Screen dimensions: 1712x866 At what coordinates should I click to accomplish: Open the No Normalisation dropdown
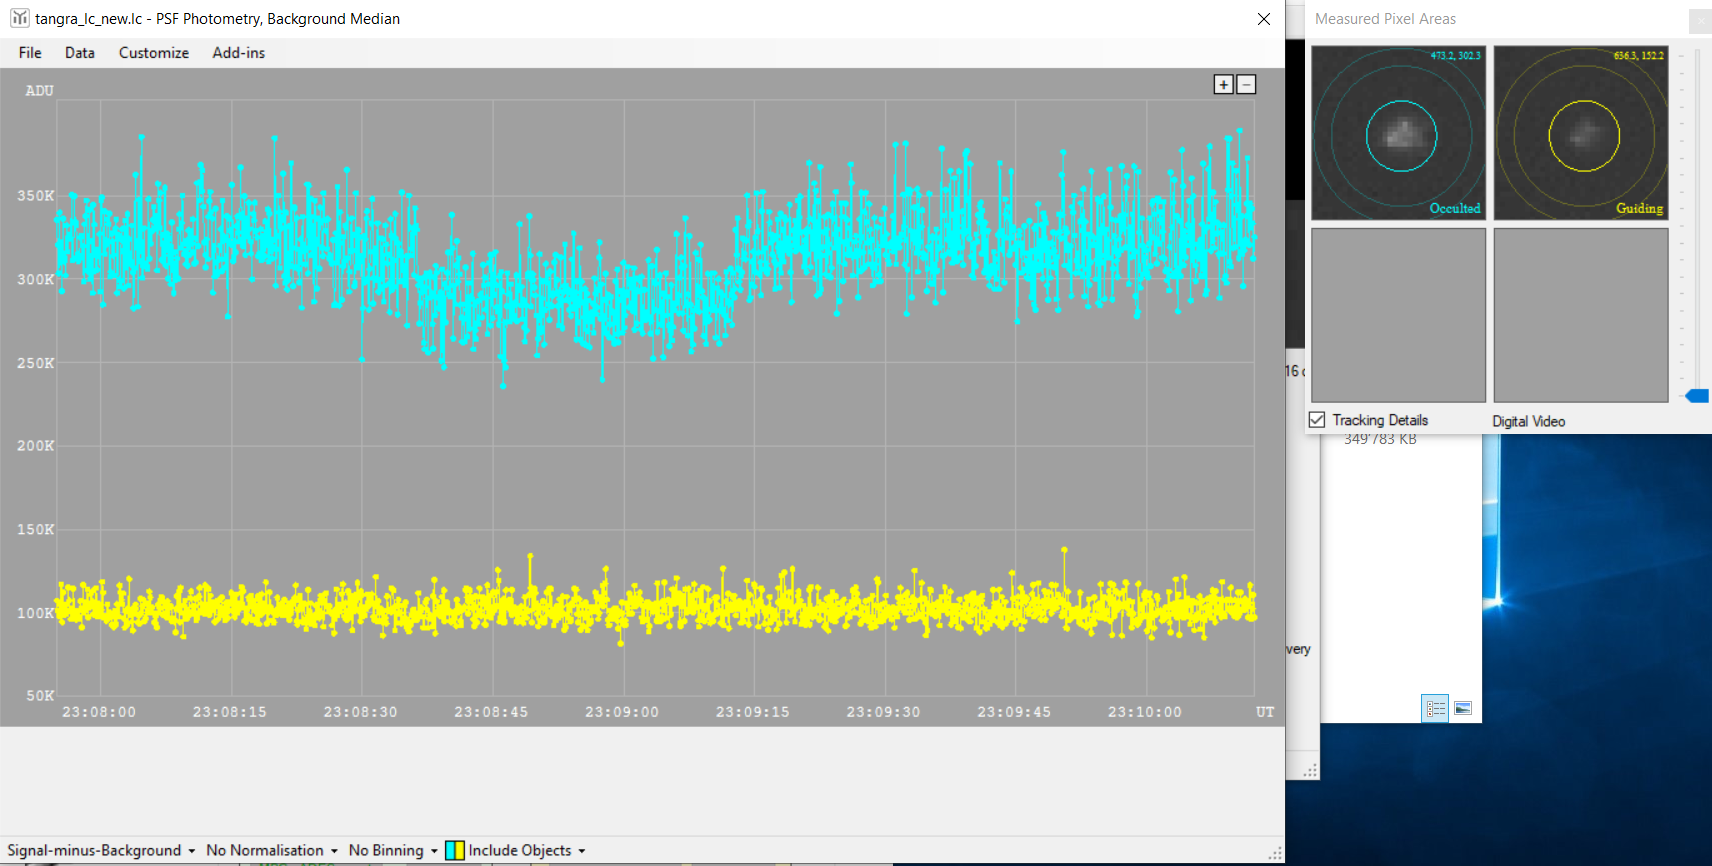(x=272, y=850)
